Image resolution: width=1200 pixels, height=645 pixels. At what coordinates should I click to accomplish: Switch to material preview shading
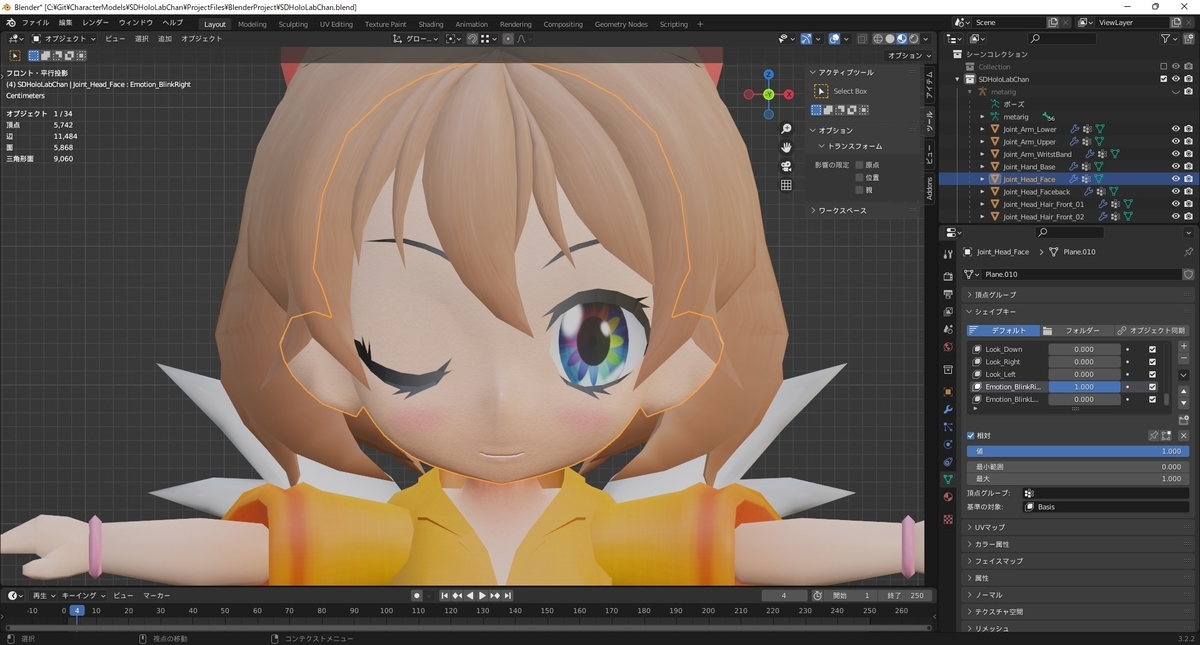click(902, 38)
